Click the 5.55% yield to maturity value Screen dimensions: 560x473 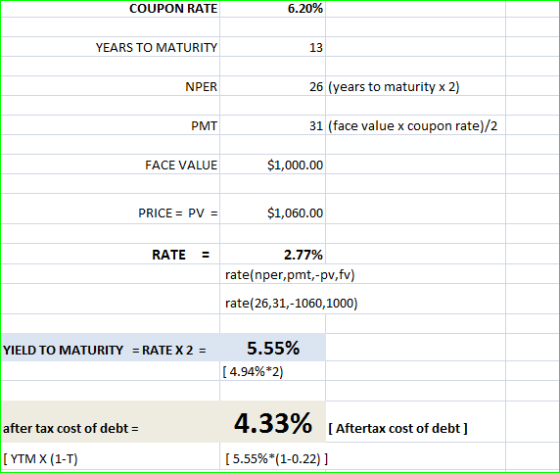click(273, 348)
